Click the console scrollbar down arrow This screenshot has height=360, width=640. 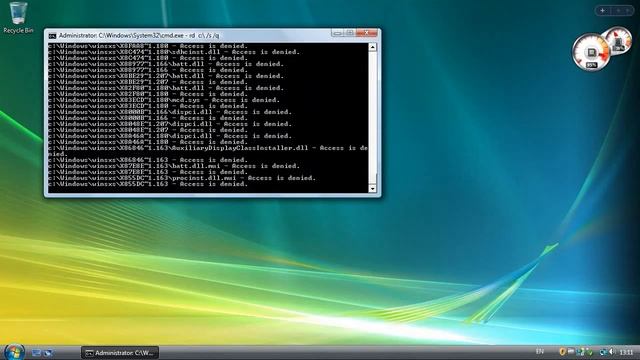tap(372, 189)
